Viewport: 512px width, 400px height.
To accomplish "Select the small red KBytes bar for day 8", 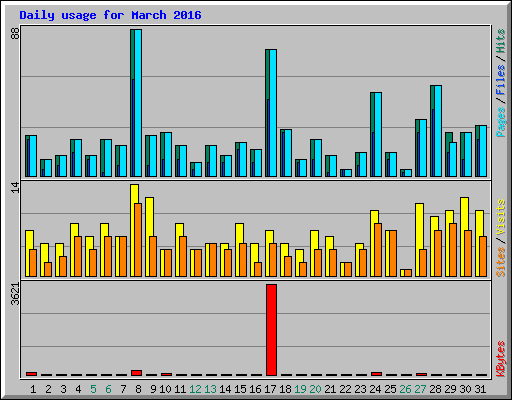I will 136,373.
